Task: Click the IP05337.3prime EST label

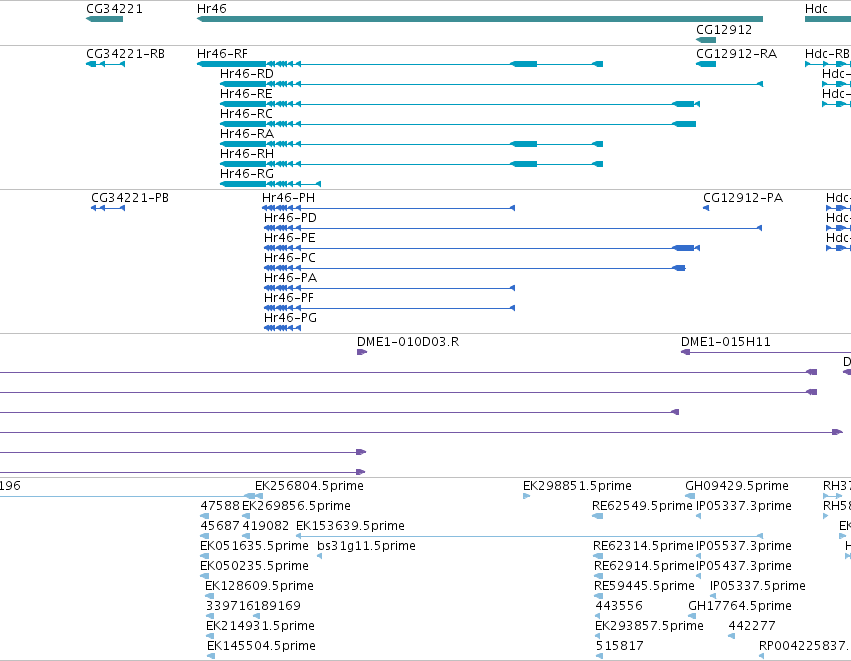Action: [744, 506]
